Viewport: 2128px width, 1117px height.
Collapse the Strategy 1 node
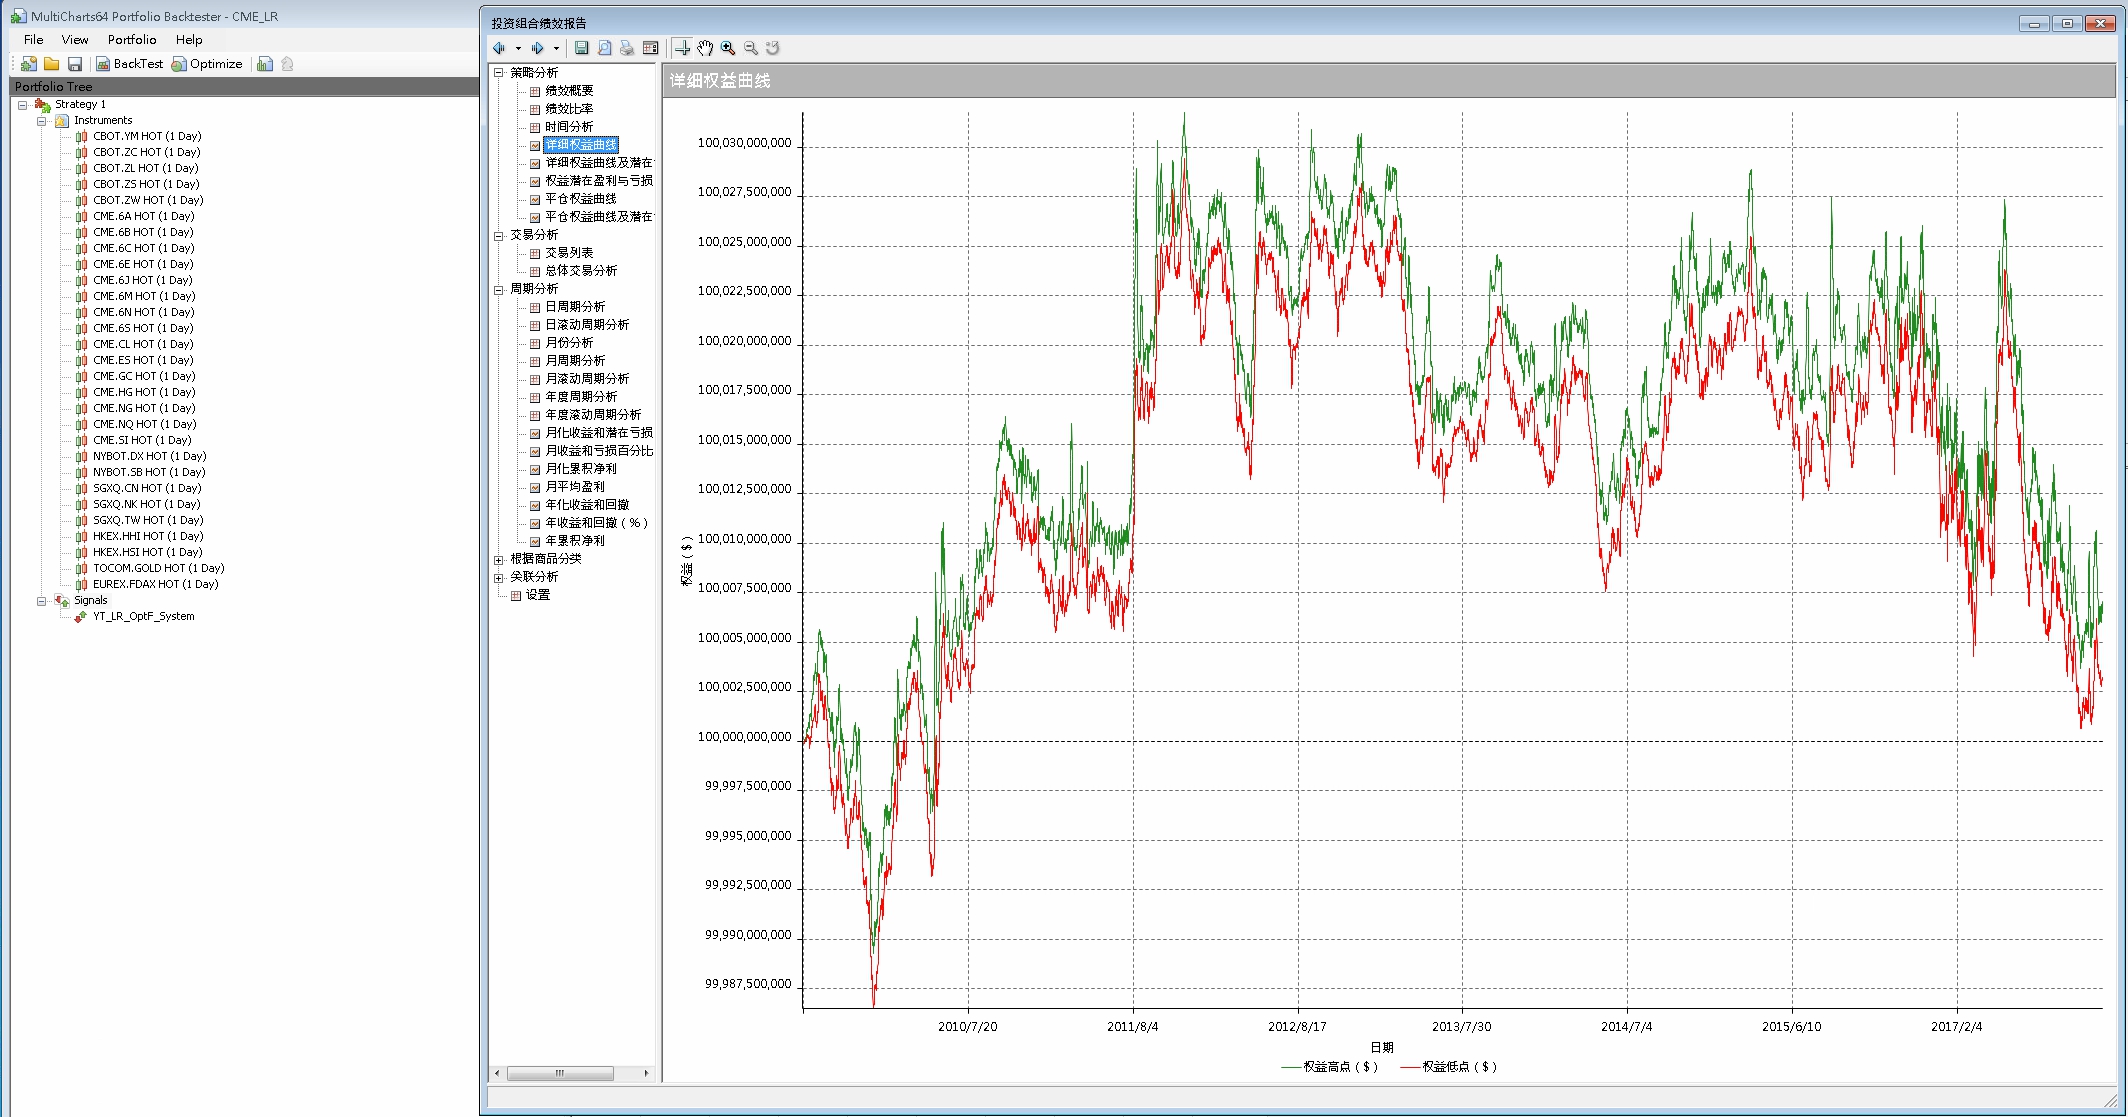click(22, 105)
